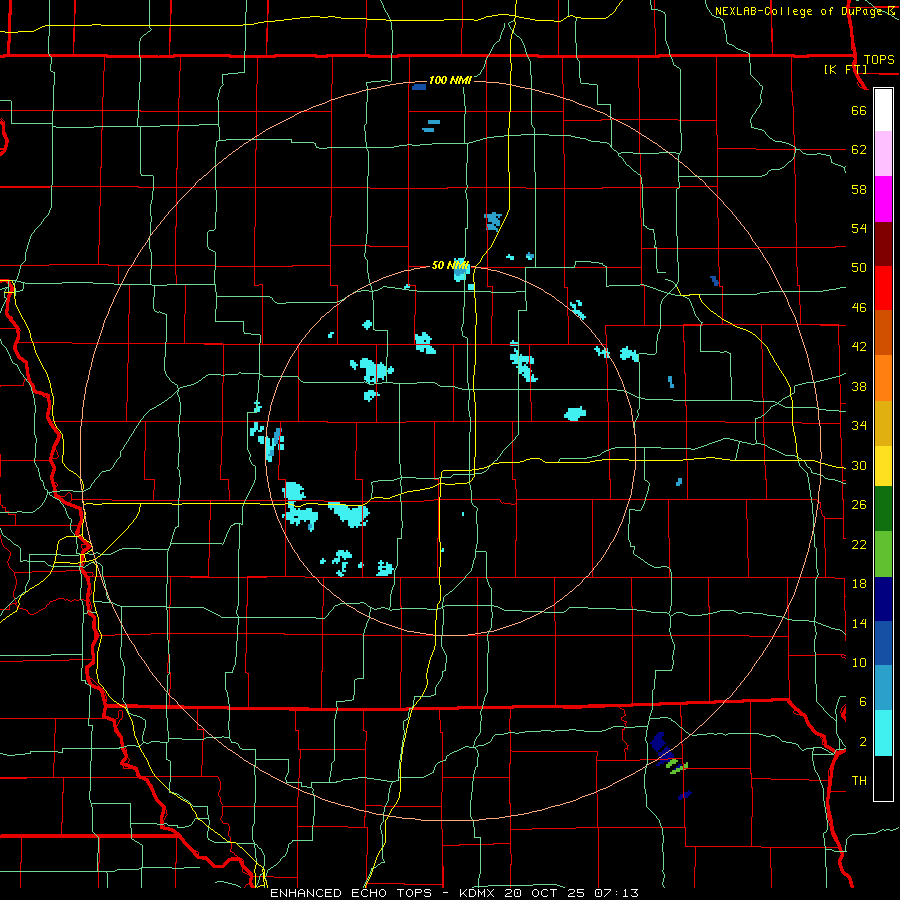Click the 'NEXLAB-College of DuPage' credit text
900x900 pixels.
click(798, 11)
